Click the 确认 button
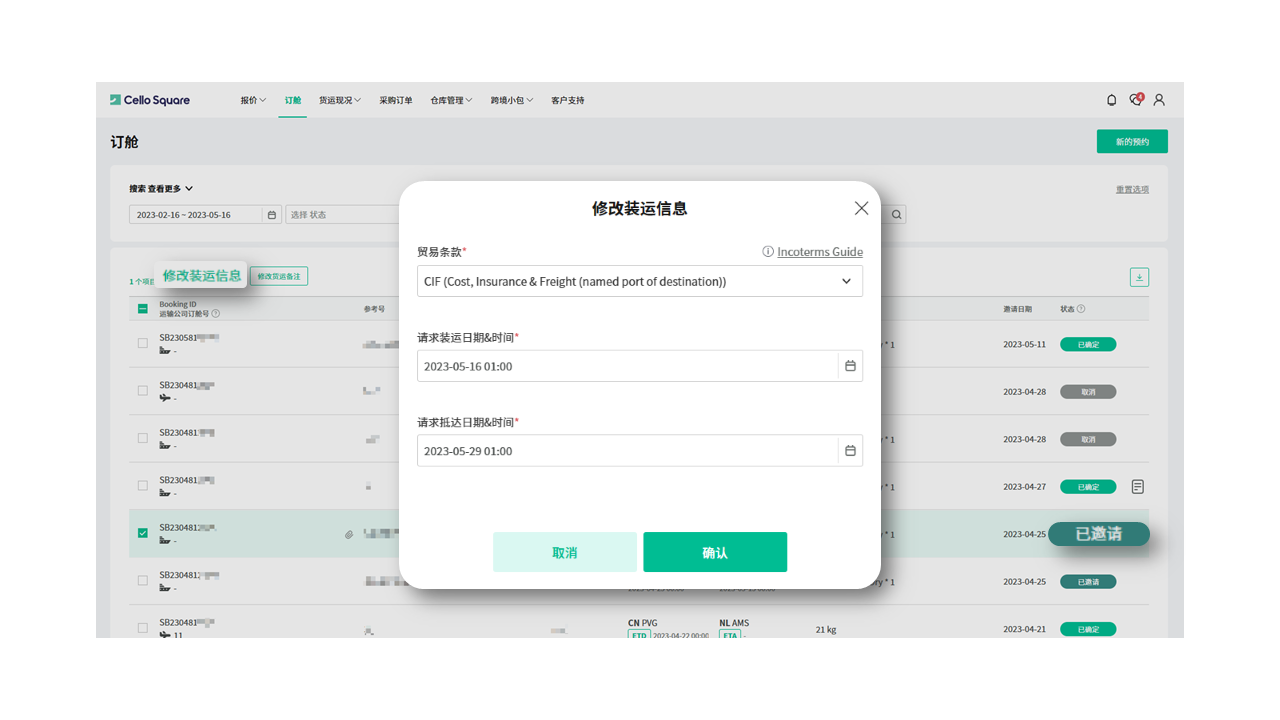The image size is (1280, 720). [x=714, y=552]
